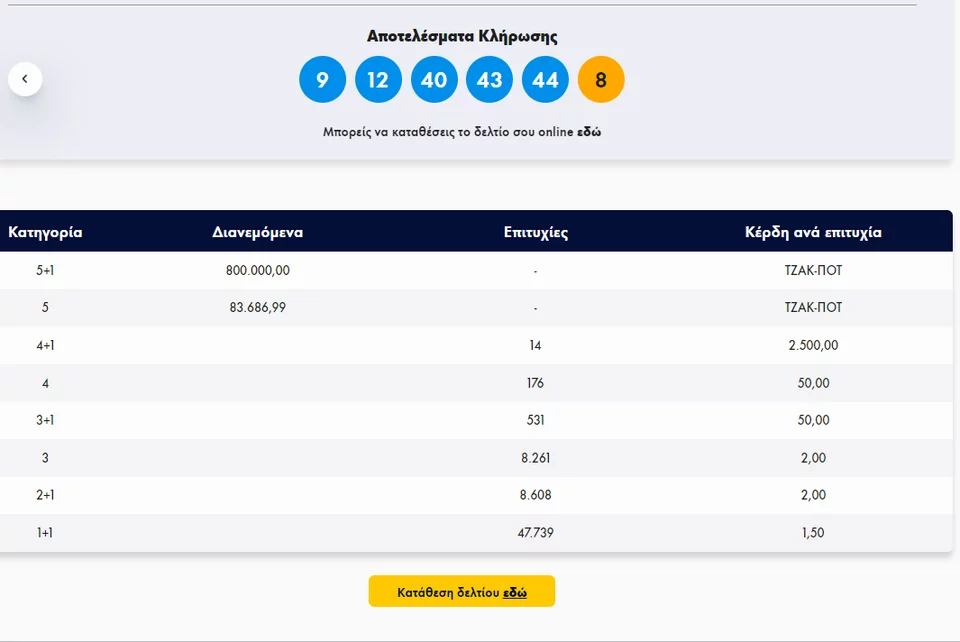Click the 'Διανεμόμενα' column header

(x=258, y=232)
